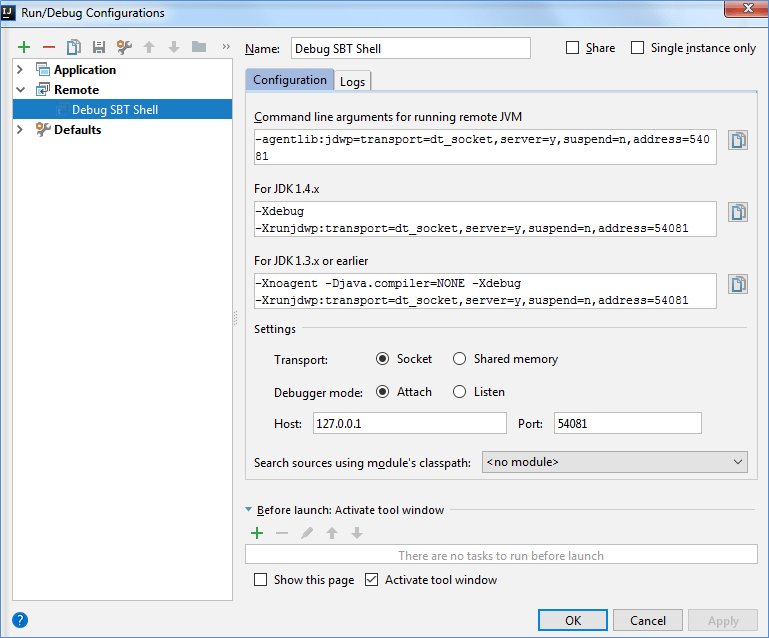Confirm with the OK button
Image resolution: width=769 pixels, height=638 pixels.
point(573,620)
